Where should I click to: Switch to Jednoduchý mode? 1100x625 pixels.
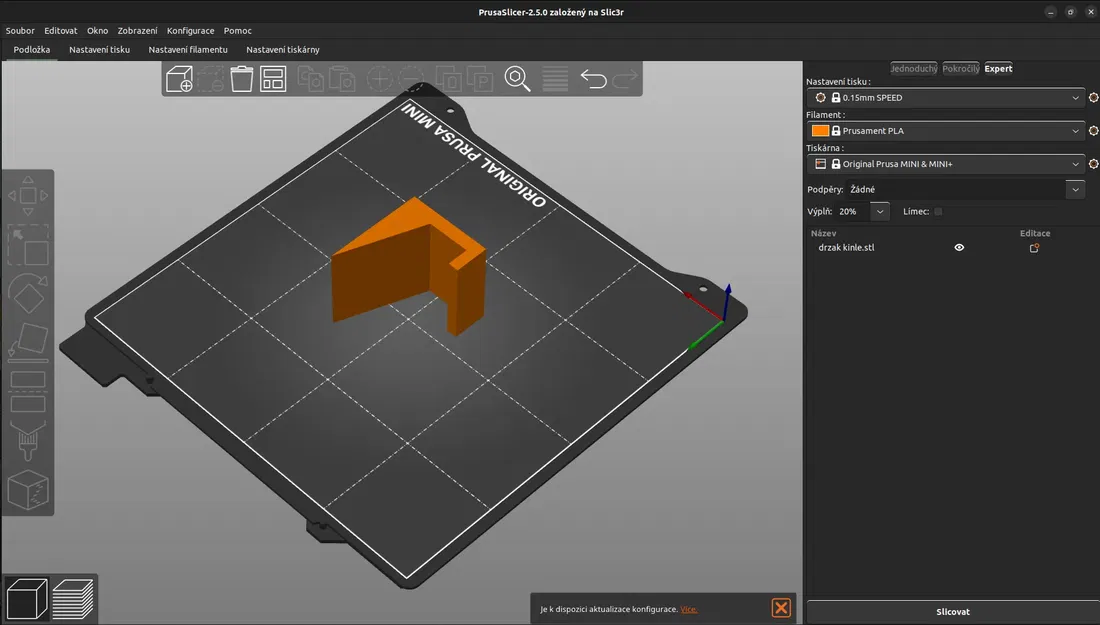coord(913,69)
